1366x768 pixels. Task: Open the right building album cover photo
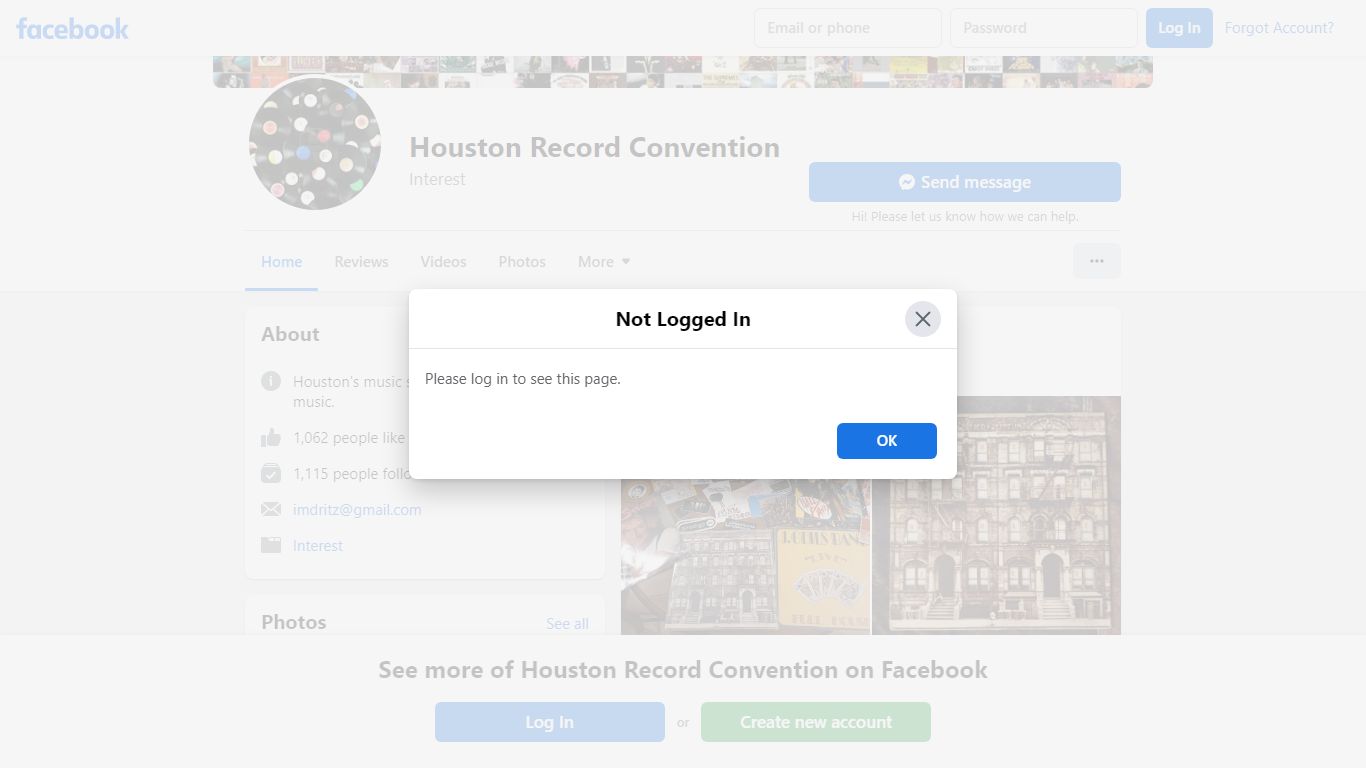pos(997,515)
